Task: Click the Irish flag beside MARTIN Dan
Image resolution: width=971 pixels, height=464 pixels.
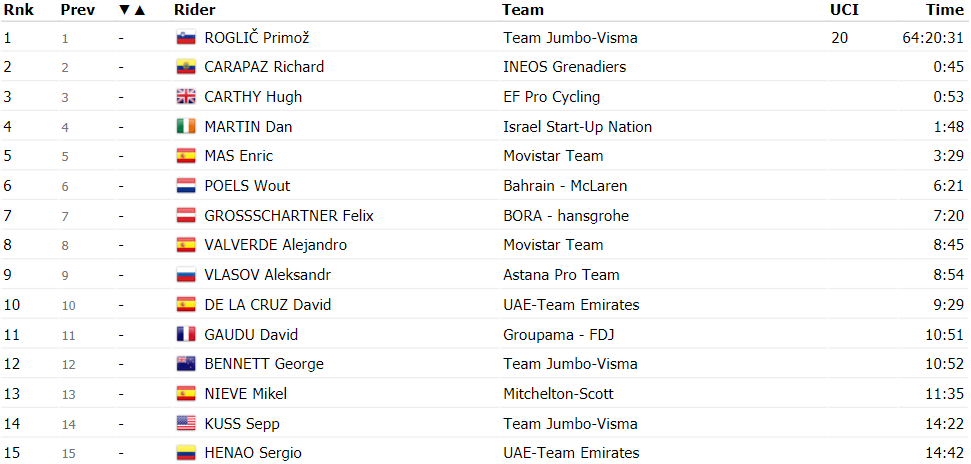Action: click(x=186, y=126)
